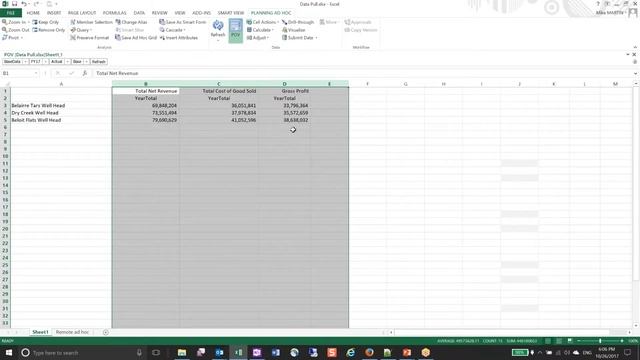Click the Insert Function fx icon

coord(84,73)
